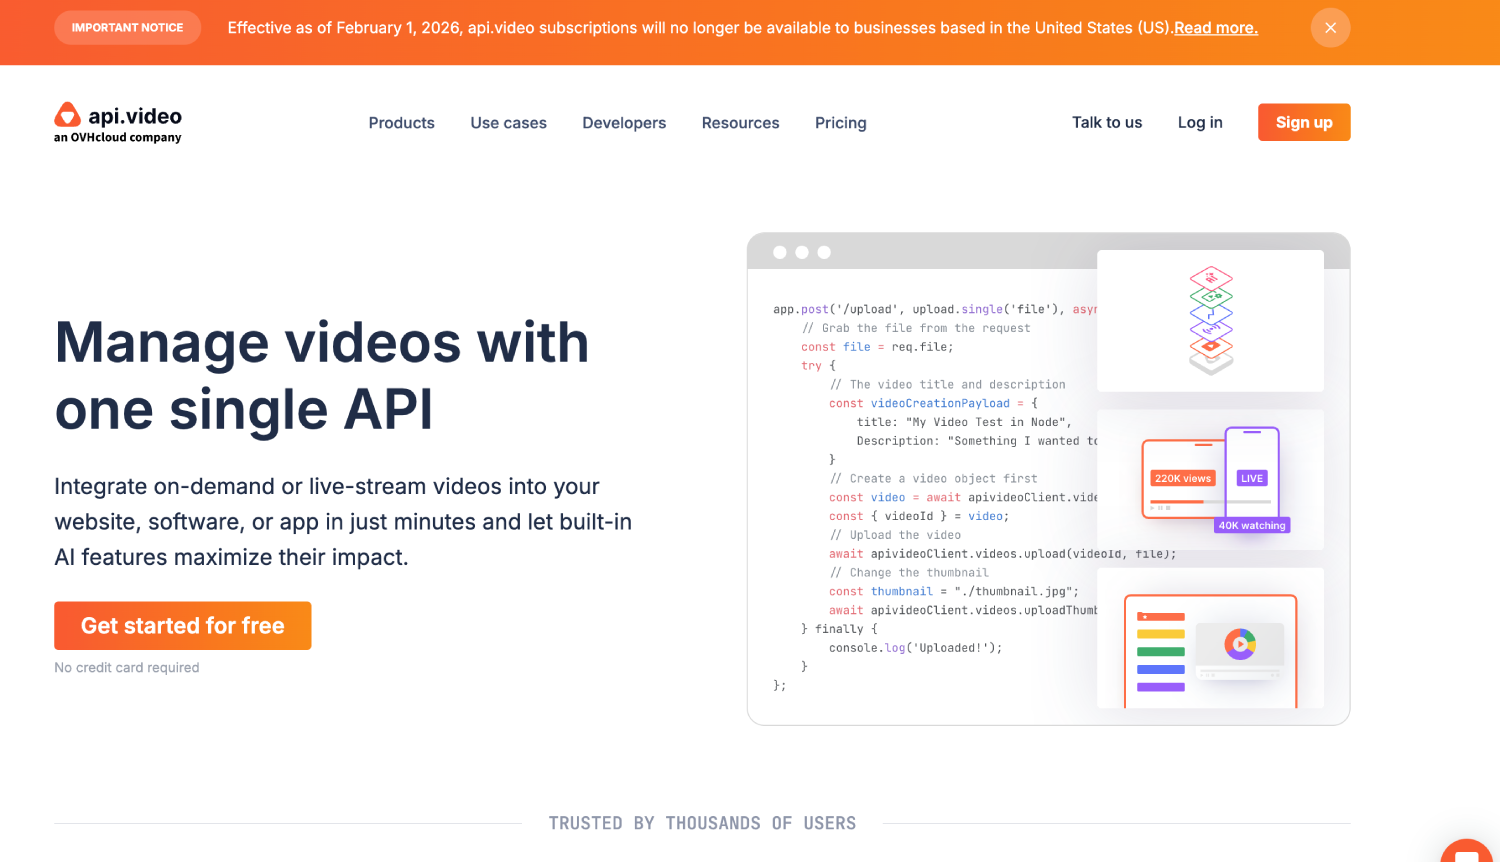
Task: Click the purple LIVE badge
Action: tap(1252, 478)
